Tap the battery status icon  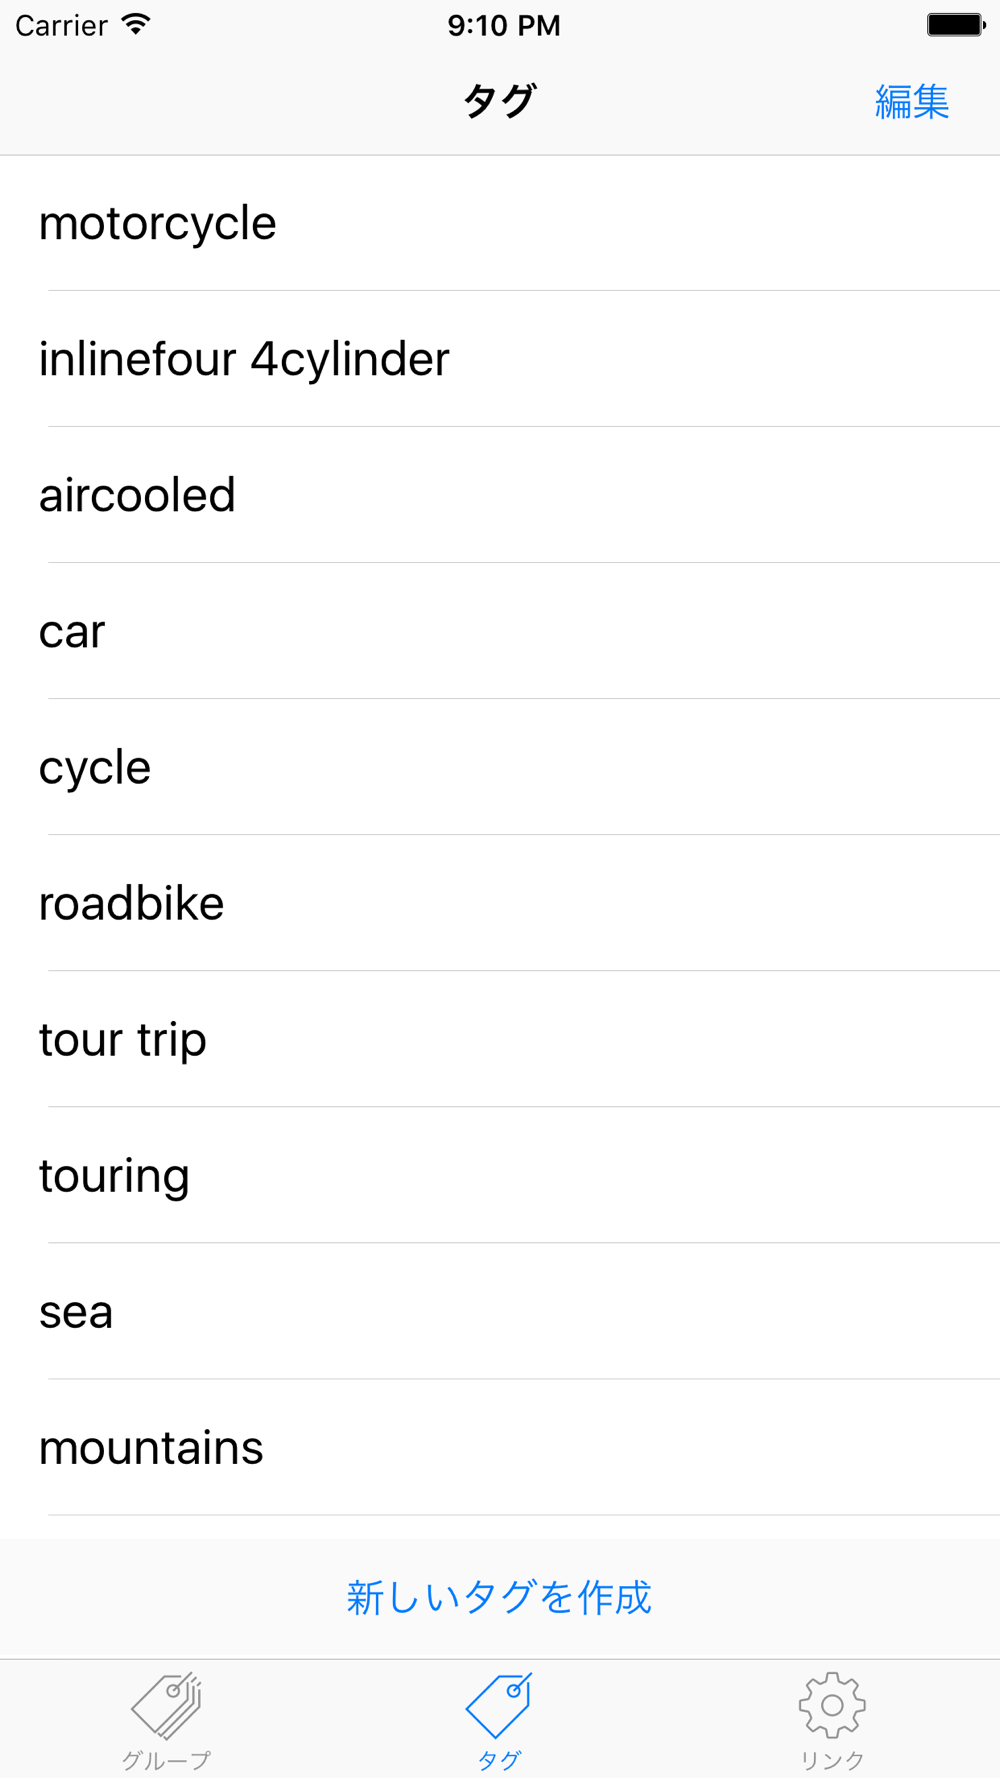point(956,25)
